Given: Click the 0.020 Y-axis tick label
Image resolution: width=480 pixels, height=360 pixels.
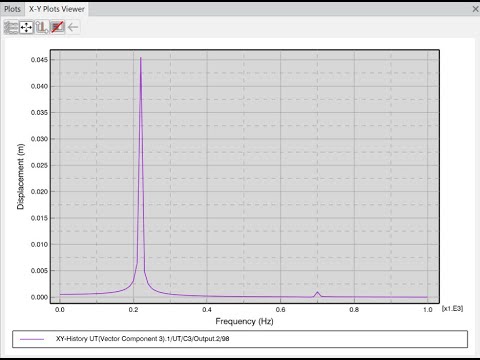Looking at the screenshot, I should (39, 192).
